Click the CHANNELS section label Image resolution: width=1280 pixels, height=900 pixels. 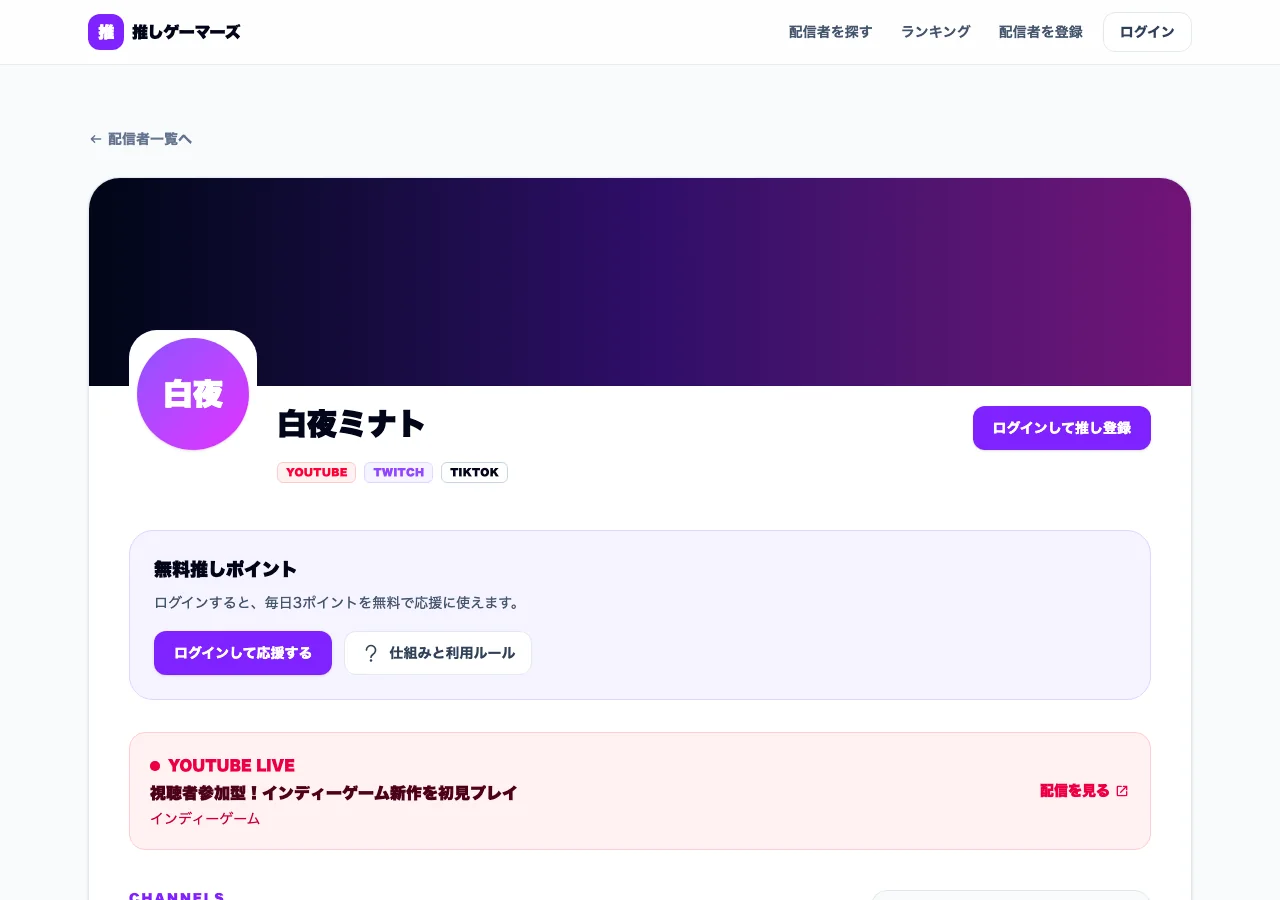pos(177,896)
